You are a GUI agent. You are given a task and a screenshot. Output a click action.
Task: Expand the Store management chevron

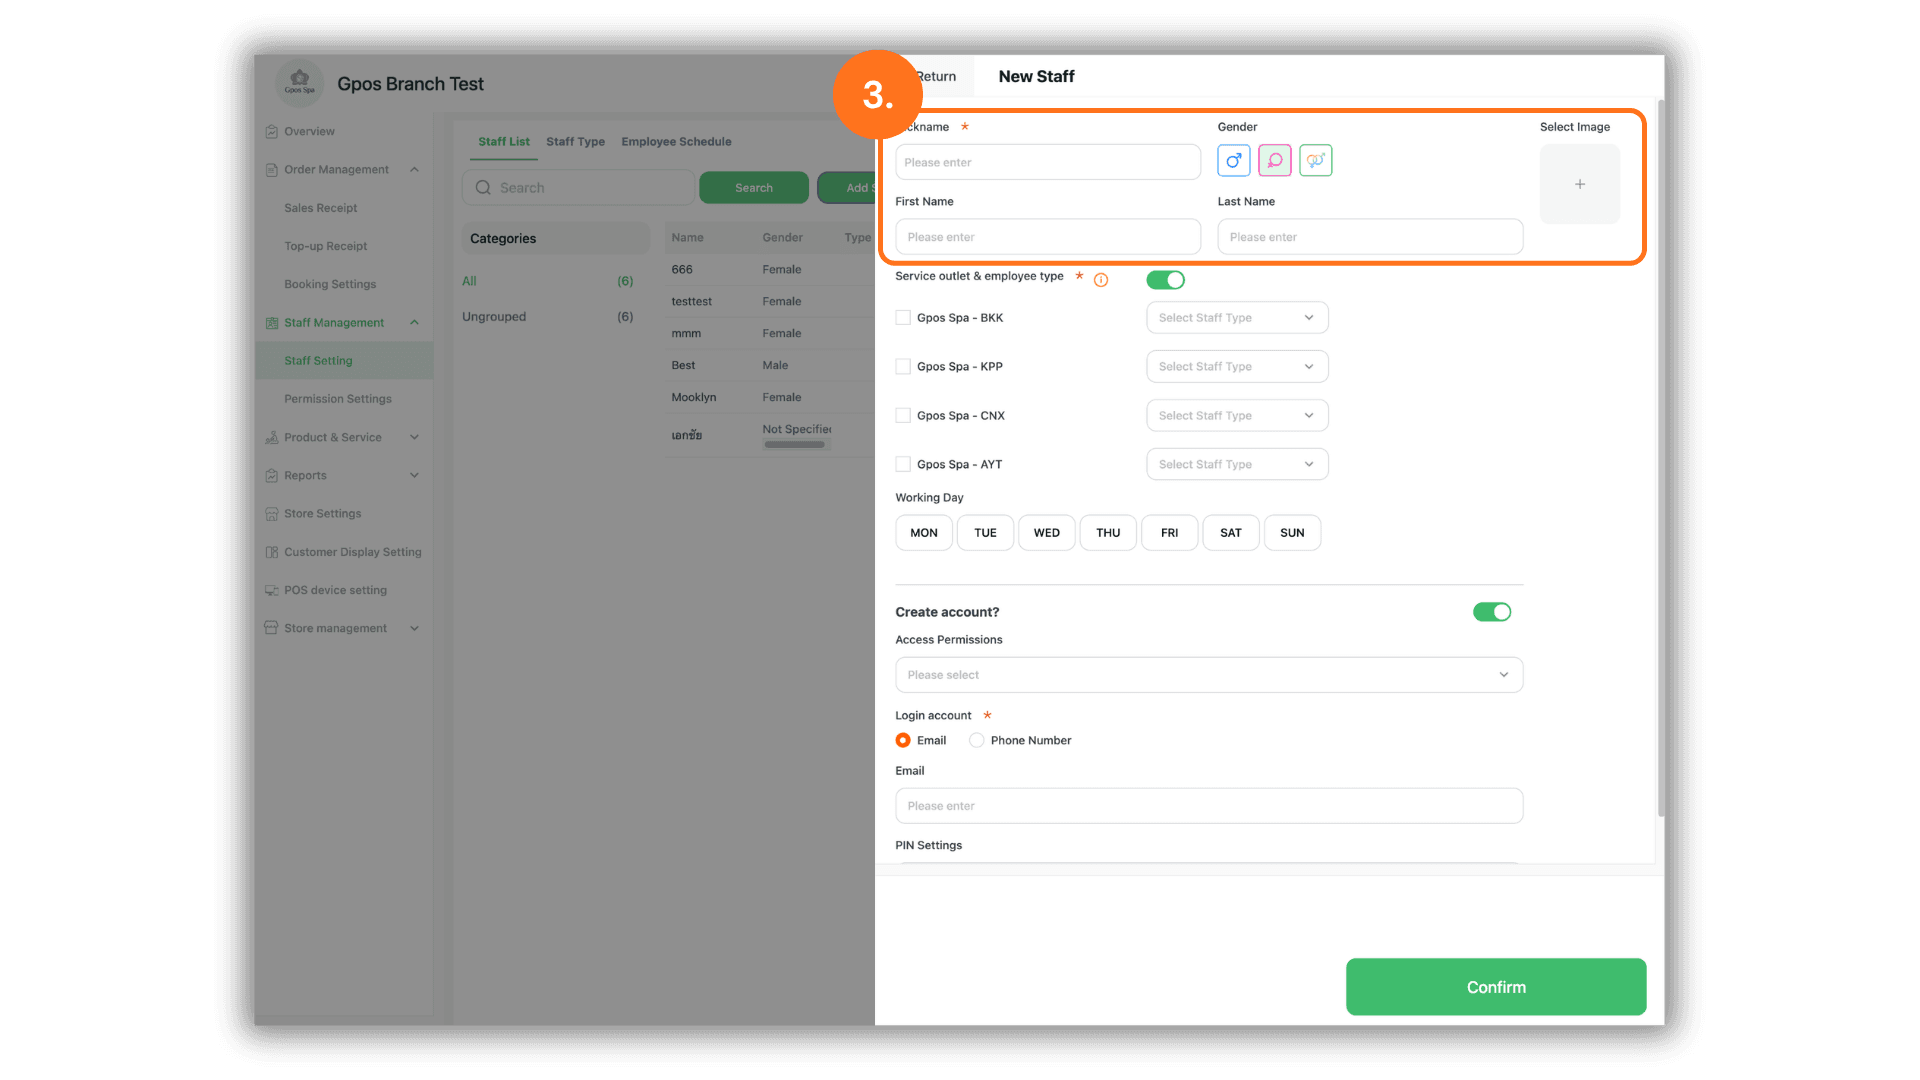coord(414,628)
